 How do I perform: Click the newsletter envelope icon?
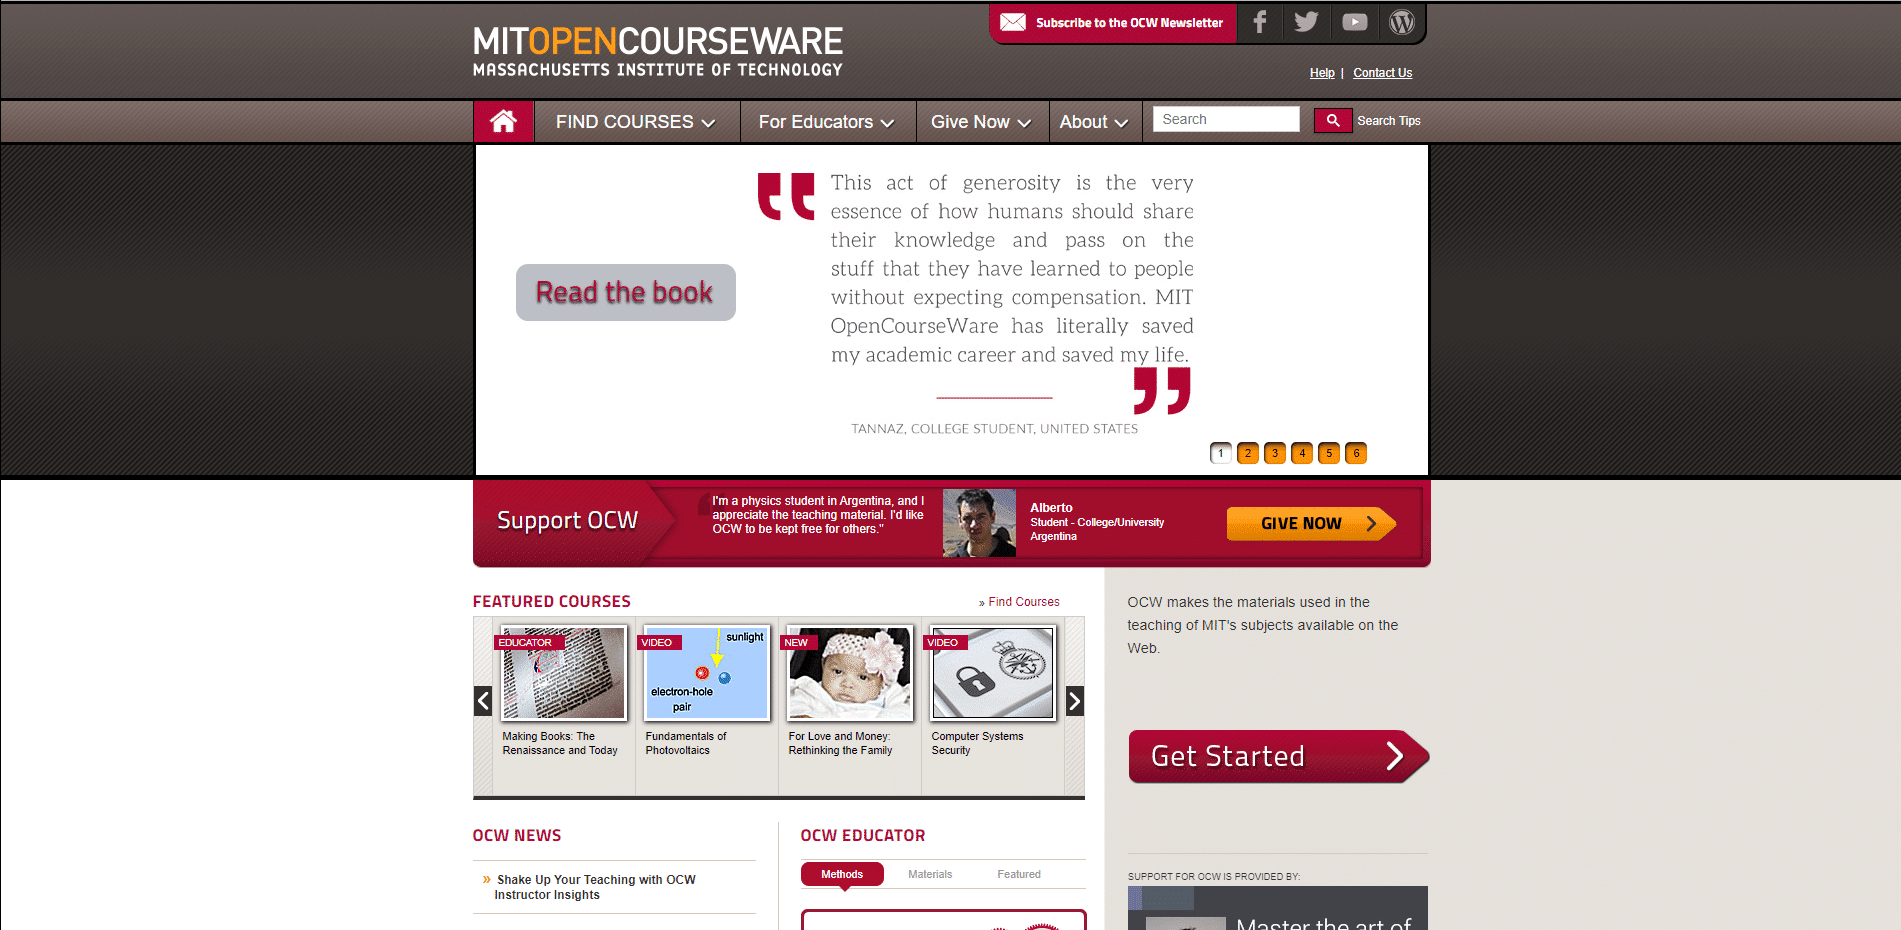(x=1013, y=22)
